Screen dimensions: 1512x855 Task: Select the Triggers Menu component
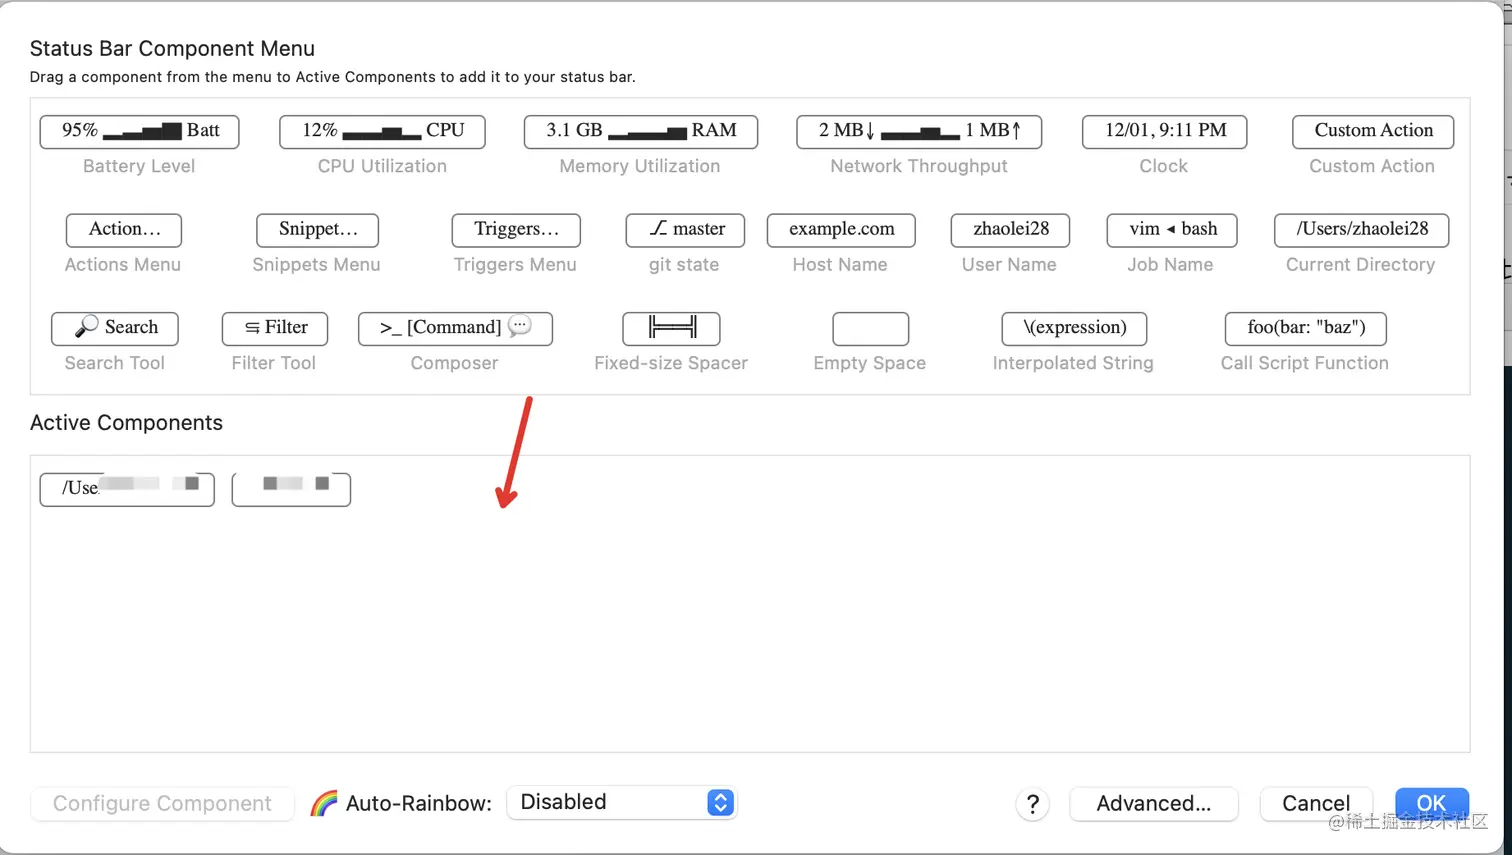516,230
